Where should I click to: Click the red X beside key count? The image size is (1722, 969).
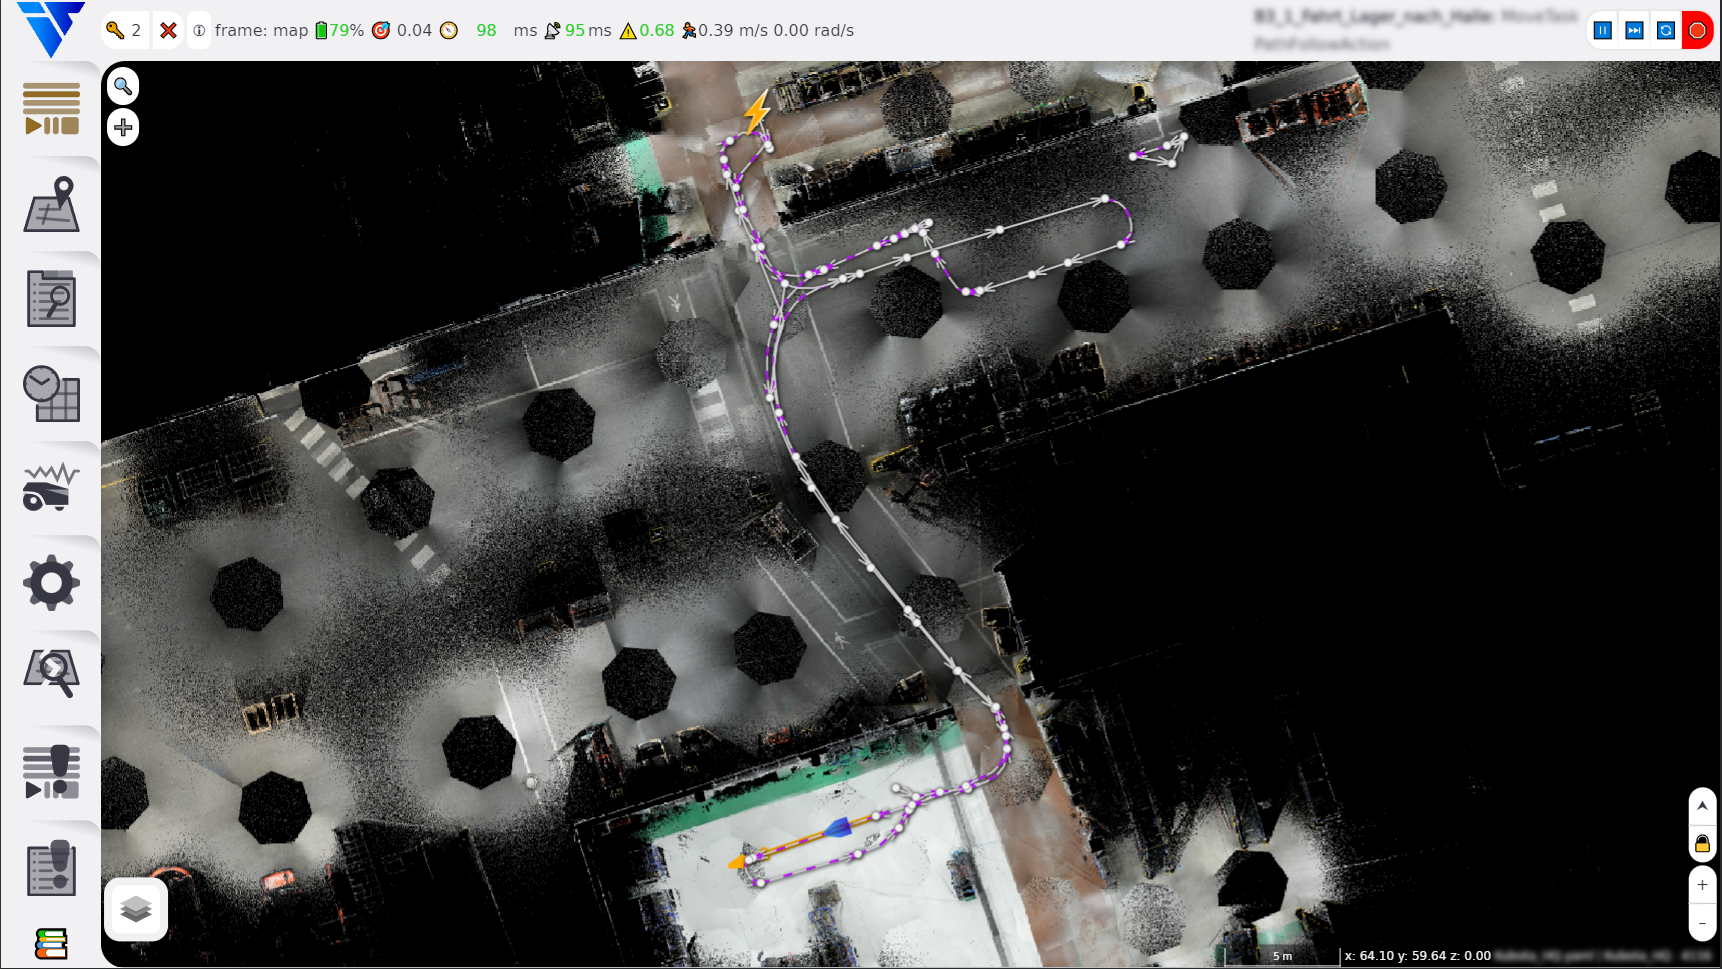click(x=168, y=31)
